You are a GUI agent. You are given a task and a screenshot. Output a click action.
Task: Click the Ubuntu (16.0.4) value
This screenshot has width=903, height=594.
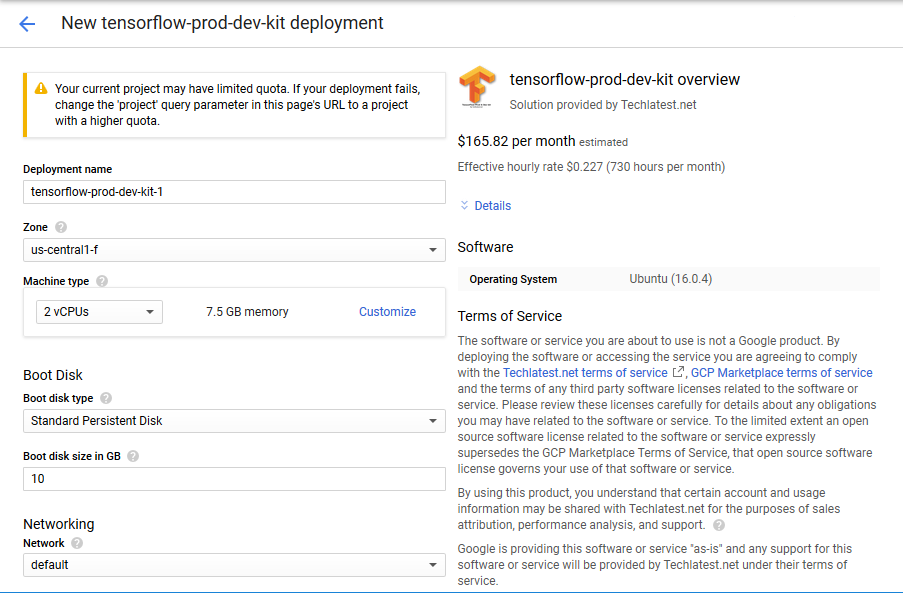670,279
